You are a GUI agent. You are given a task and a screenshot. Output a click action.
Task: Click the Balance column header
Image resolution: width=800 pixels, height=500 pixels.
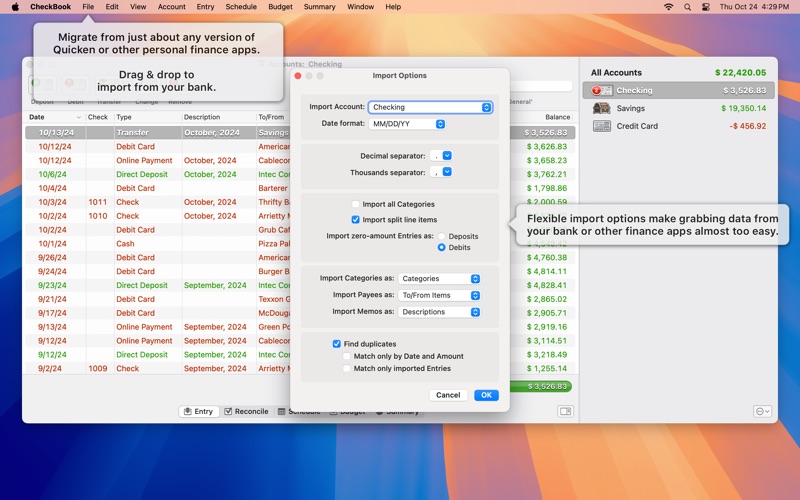tap(557, 117)
